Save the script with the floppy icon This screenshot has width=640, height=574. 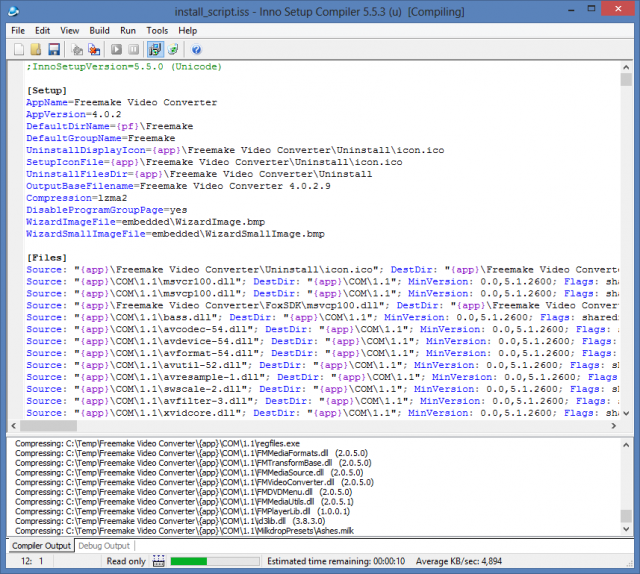[x=53, y=49]
